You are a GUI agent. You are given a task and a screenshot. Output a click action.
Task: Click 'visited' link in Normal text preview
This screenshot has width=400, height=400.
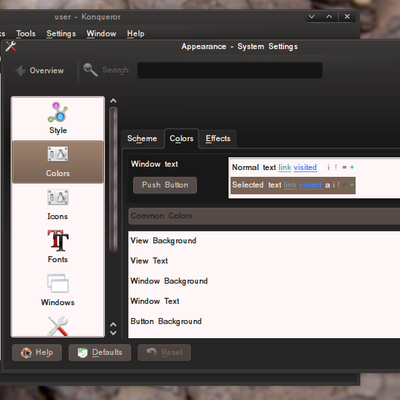305,167
